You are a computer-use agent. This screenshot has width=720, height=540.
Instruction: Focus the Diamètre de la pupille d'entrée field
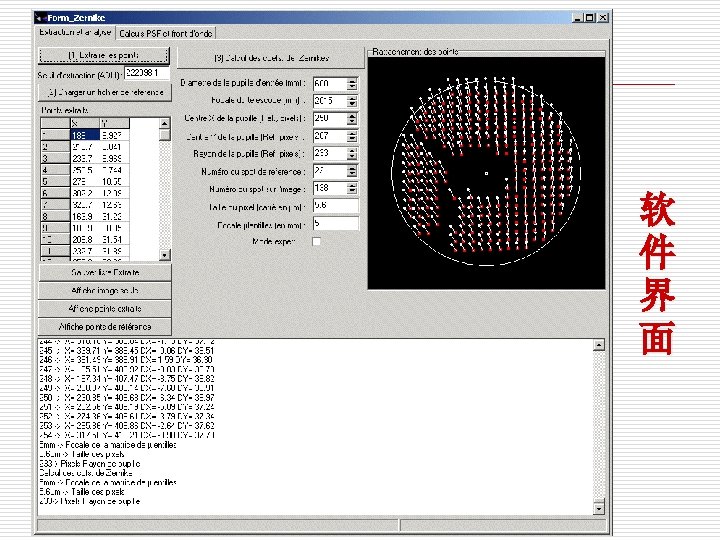[x=330, y=84]
